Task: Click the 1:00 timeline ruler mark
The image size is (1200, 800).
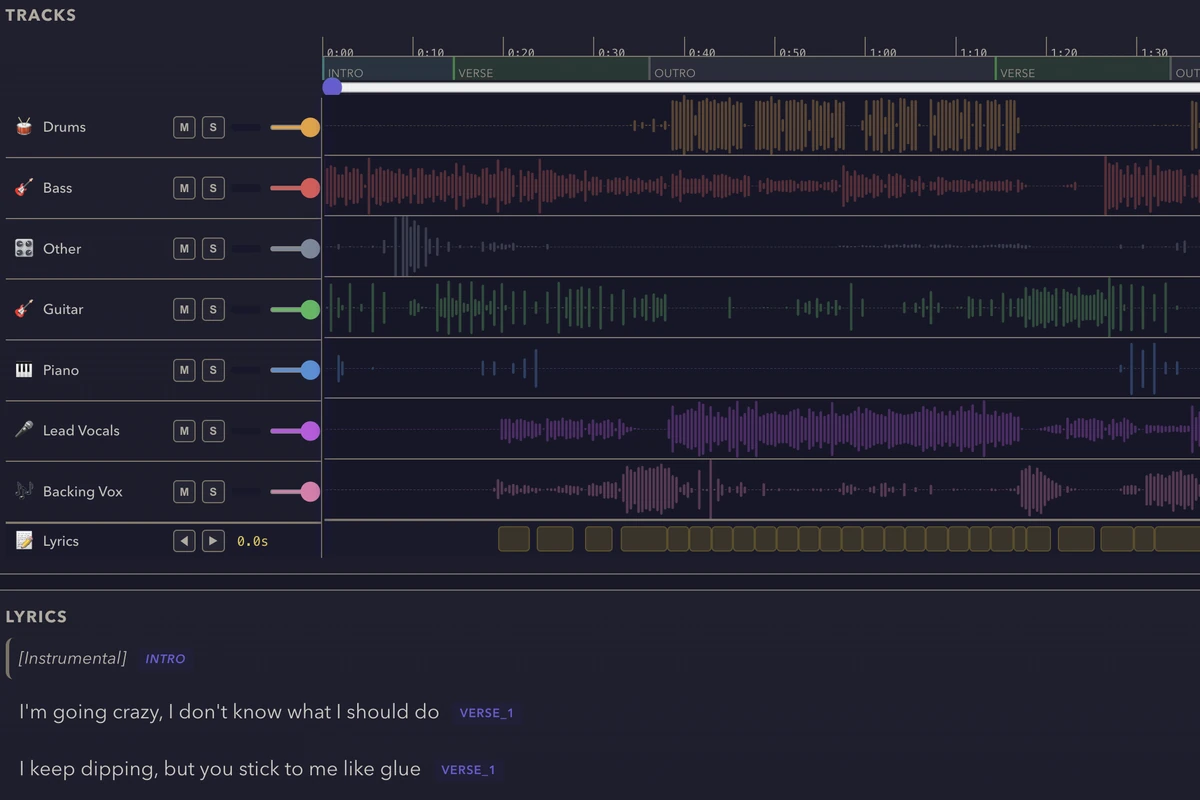Action: [x=883, y=52]
